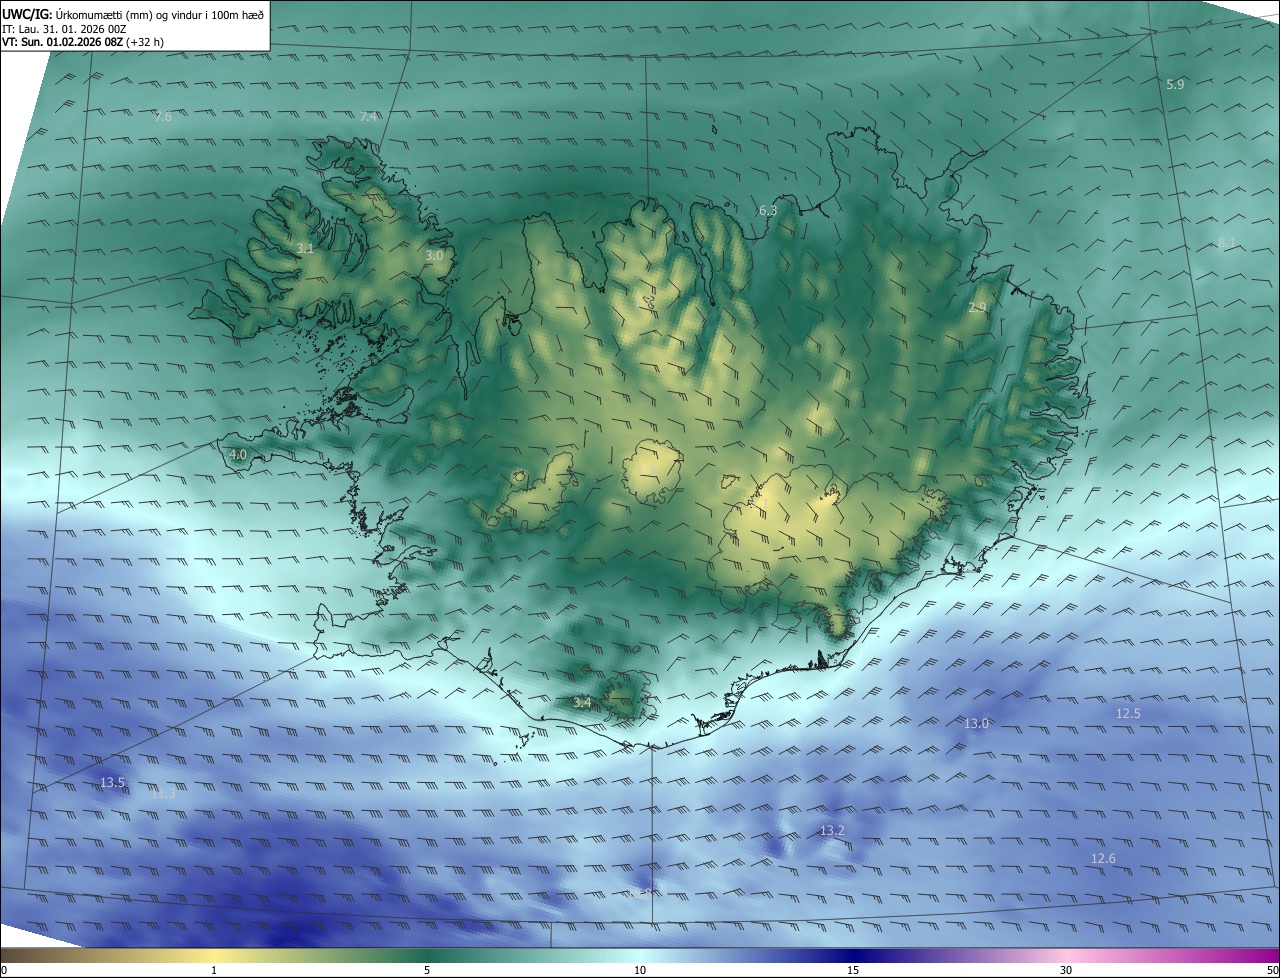Click the 3.0 value label
Screen dimensions: 1280x978
[434, 256]
